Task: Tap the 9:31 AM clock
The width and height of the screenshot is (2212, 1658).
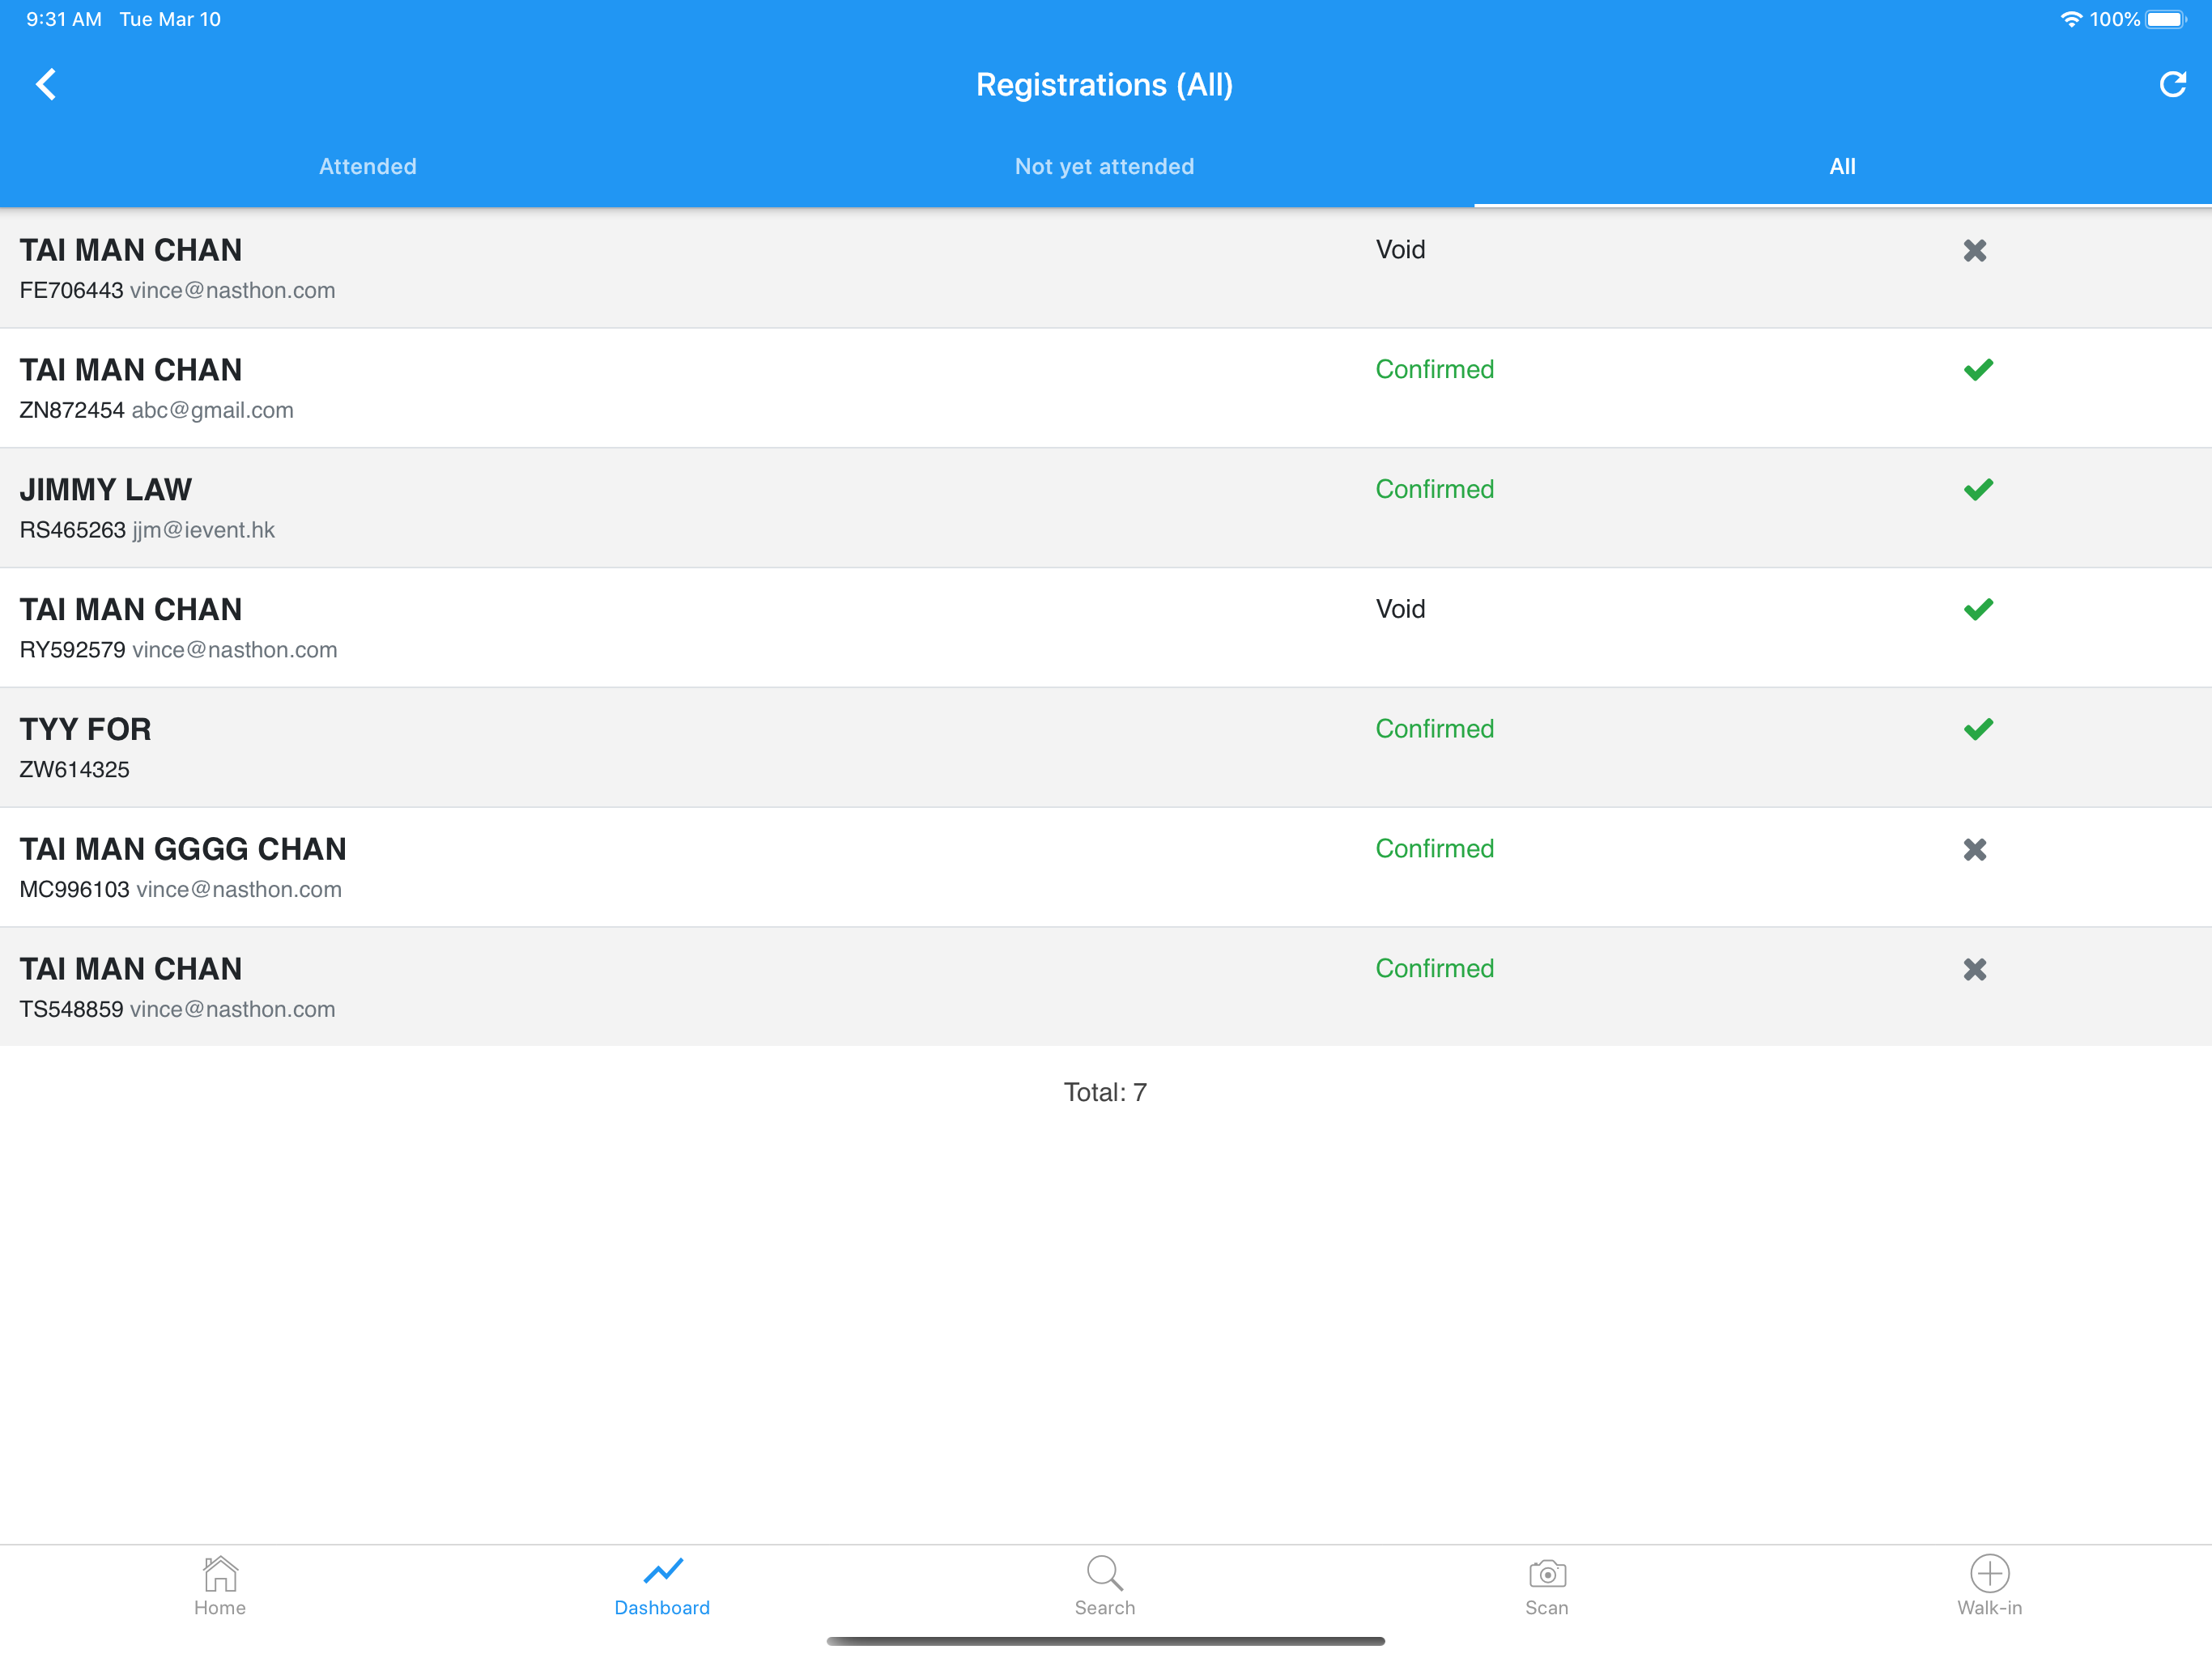Action: pyautogui.click(x=64, y=19)
